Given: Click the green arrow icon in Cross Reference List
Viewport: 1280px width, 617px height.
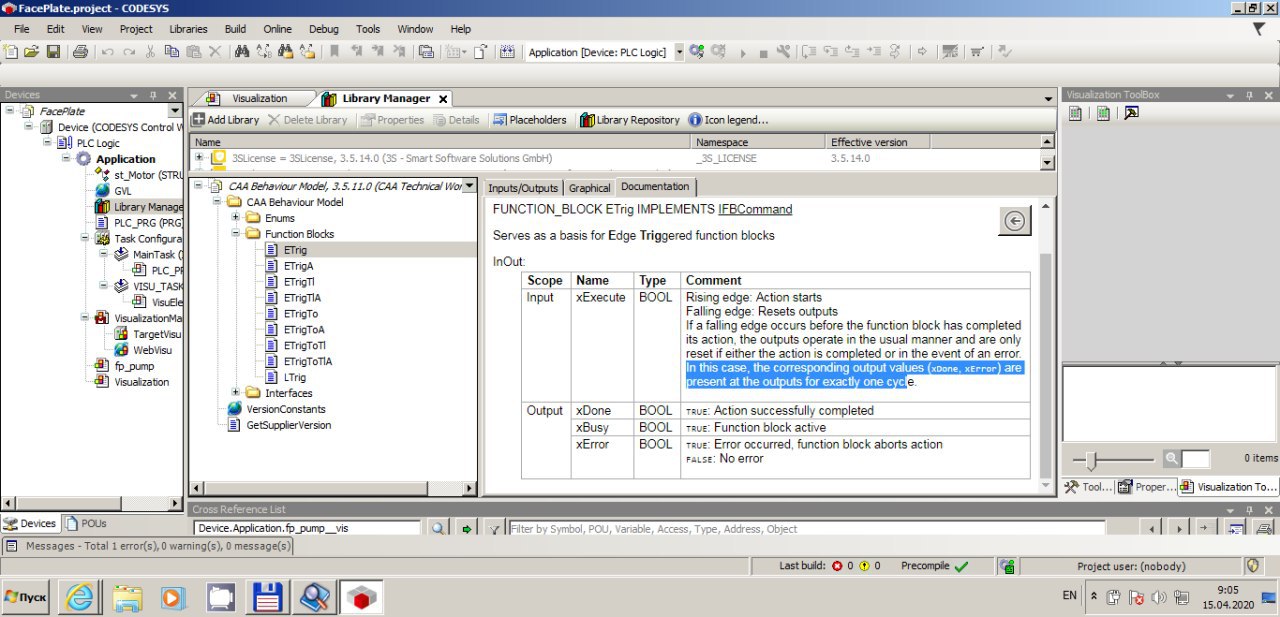Looking at the screenshot, I should (x=466, y=528).
